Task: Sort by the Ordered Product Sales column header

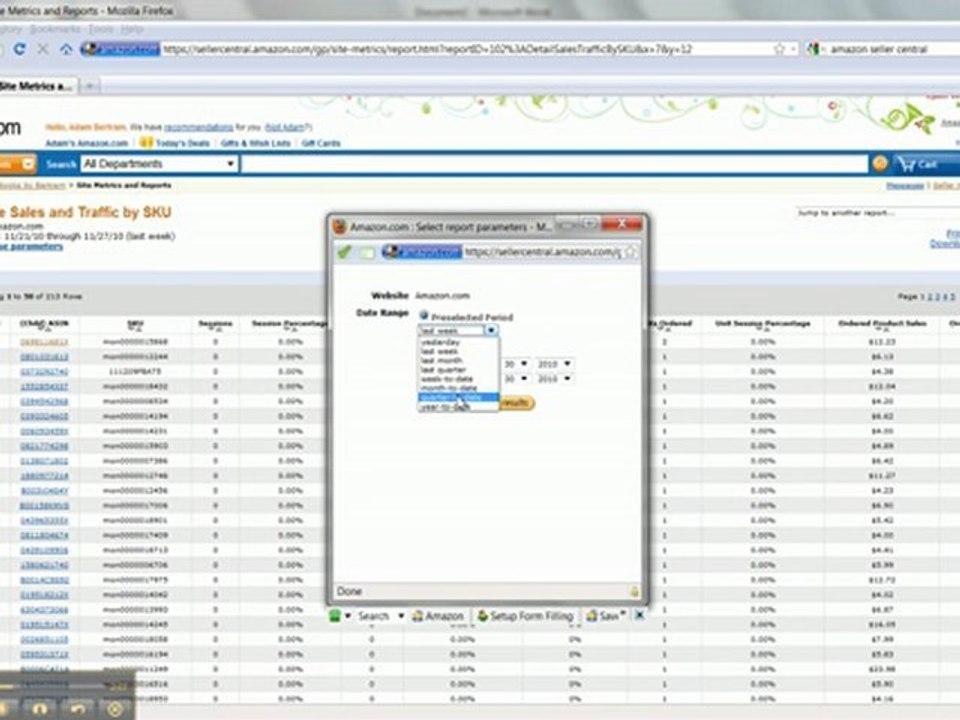Action: coord(882,324)
